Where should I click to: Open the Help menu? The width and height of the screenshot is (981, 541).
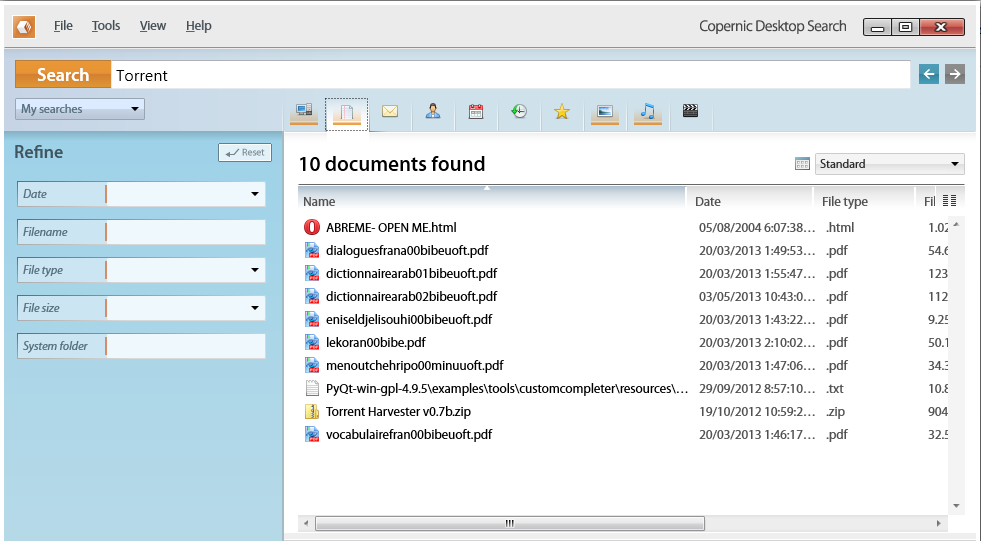click(x=198, y=26)
